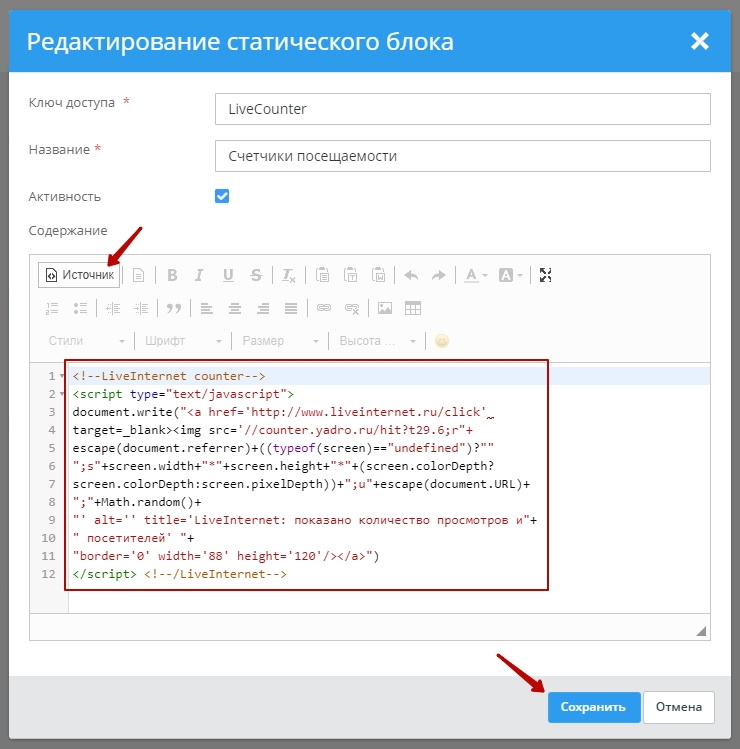The image size is (740, 749).
Task: Click the smiley emoticon icon
Action: pyautogui.click(x=442, y=341)
